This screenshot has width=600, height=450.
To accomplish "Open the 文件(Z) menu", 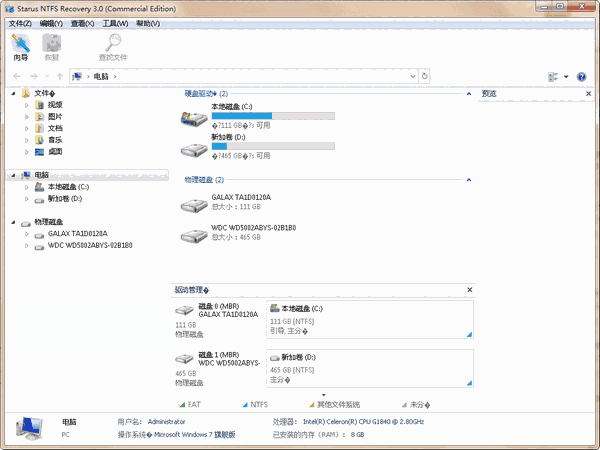I will [x=20, y=24].
